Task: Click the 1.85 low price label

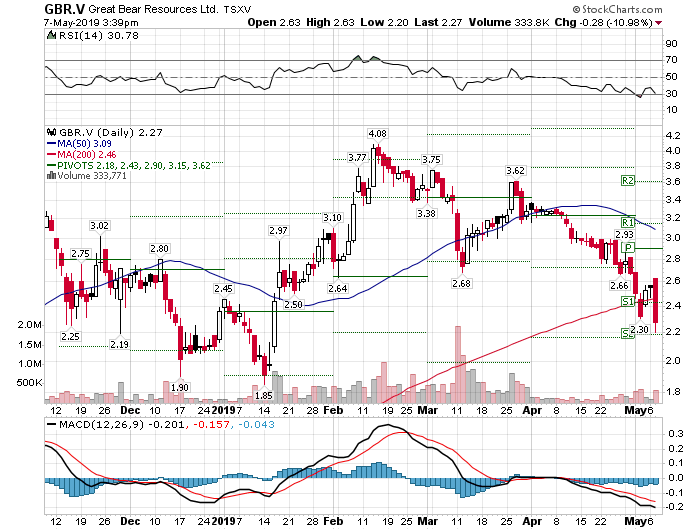Action: tap(263, 395)
